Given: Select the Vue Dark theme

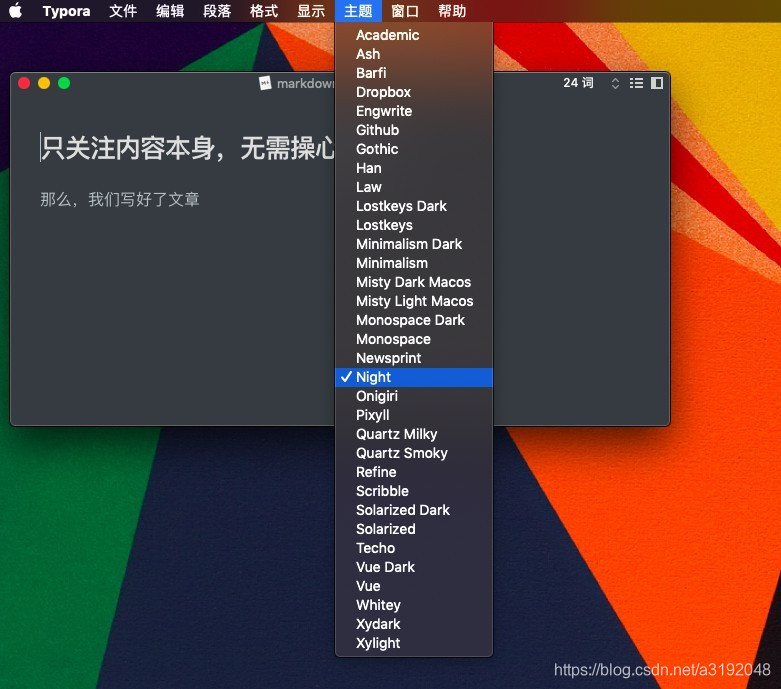Looking at the screenshot, I should (414, 567).
